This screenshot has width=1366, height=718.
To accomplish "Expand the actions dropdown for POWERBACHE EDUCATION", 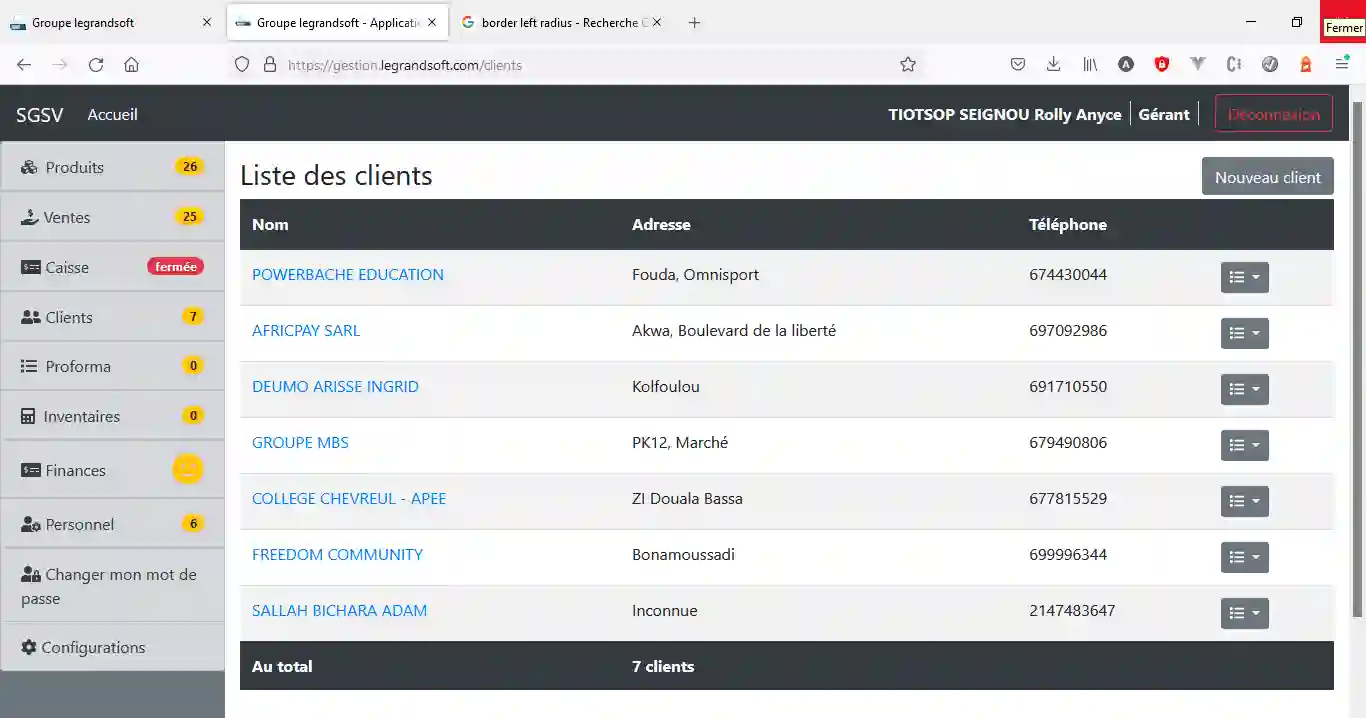I will pyautogui.click(x=1244, y=277).
